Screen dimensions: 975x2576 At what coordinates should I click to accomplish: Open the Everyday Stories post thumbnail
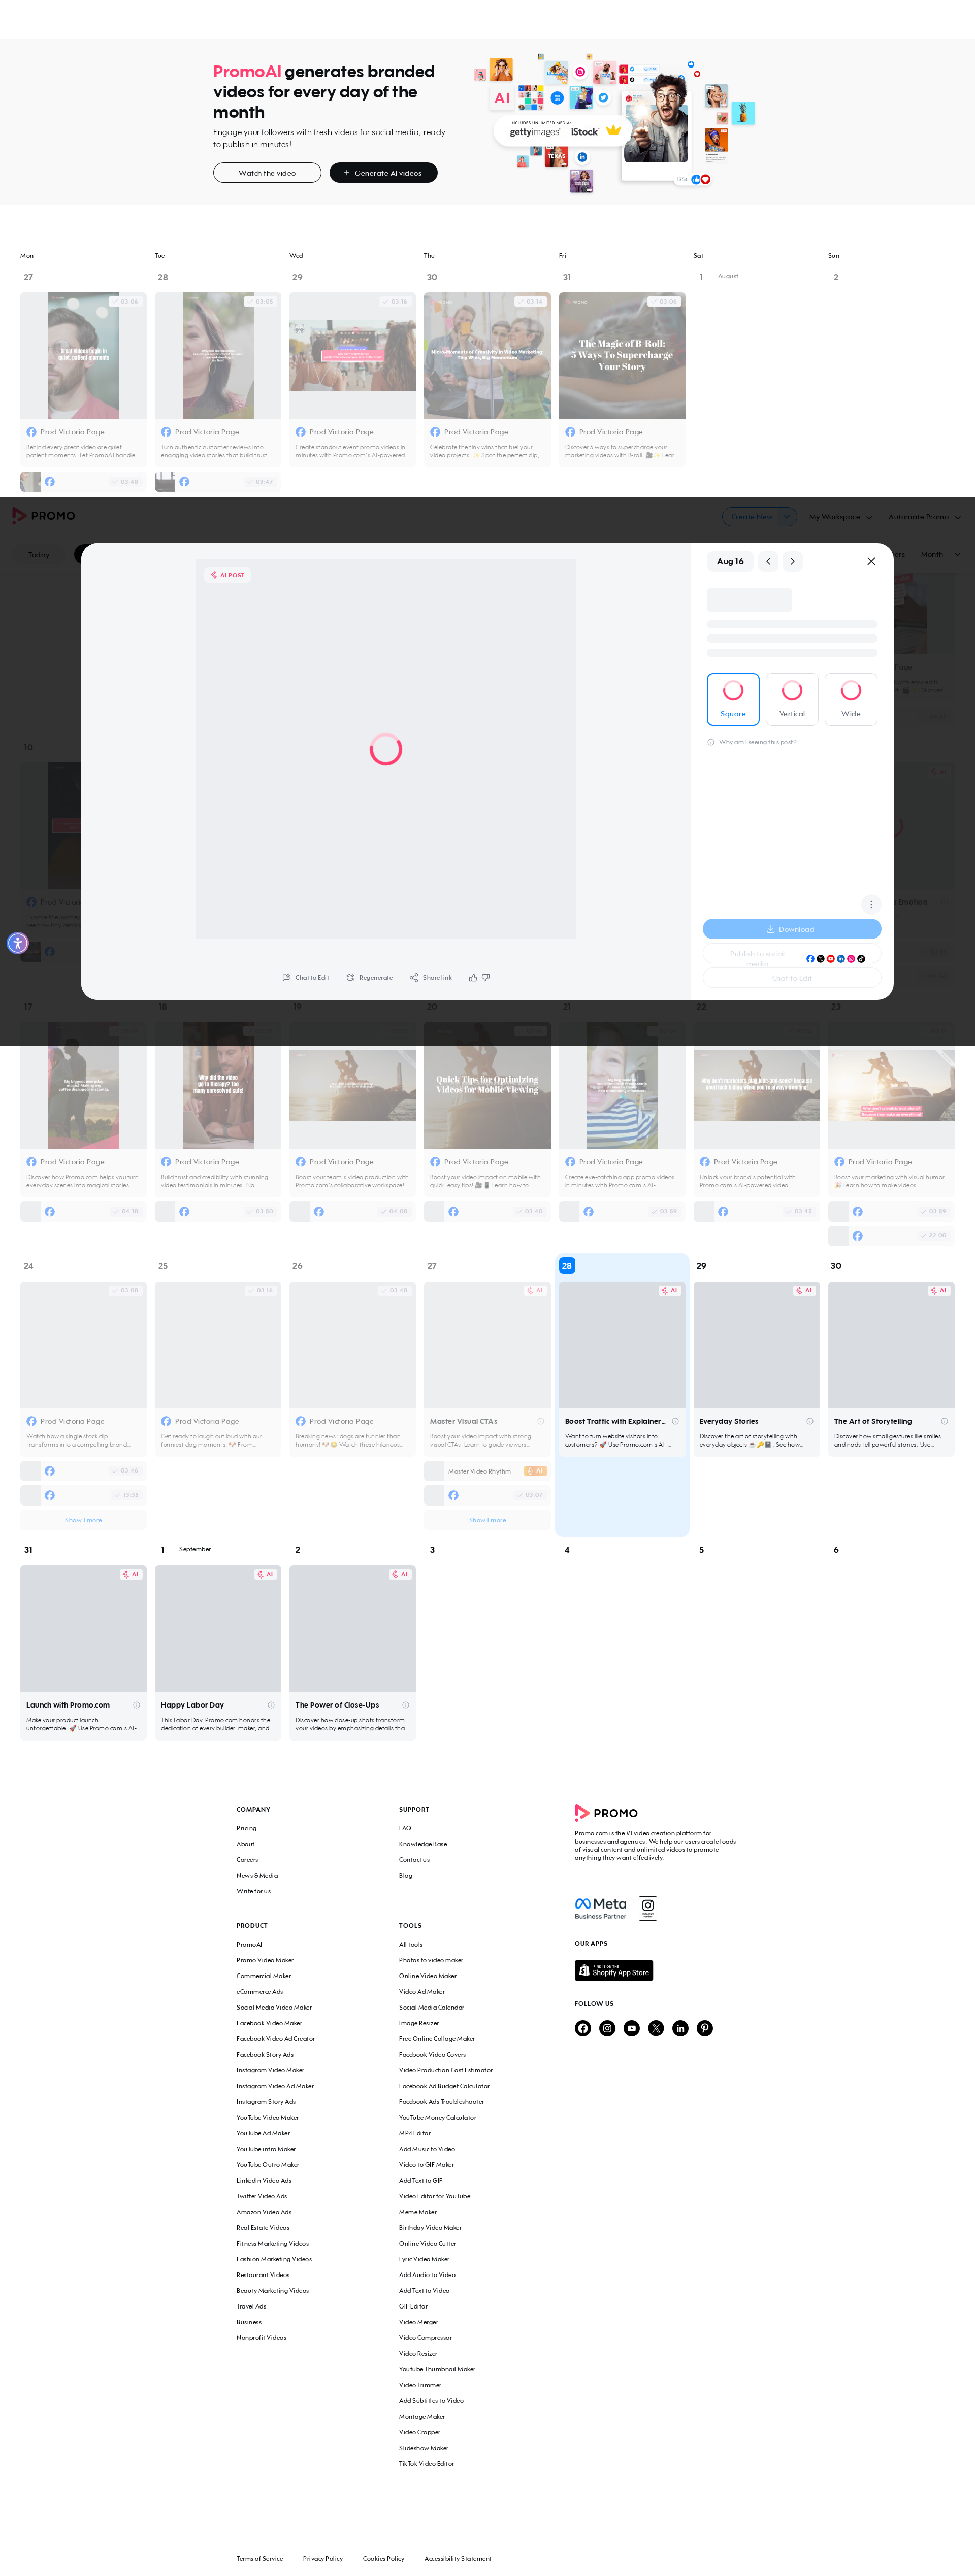[757, 1345]
